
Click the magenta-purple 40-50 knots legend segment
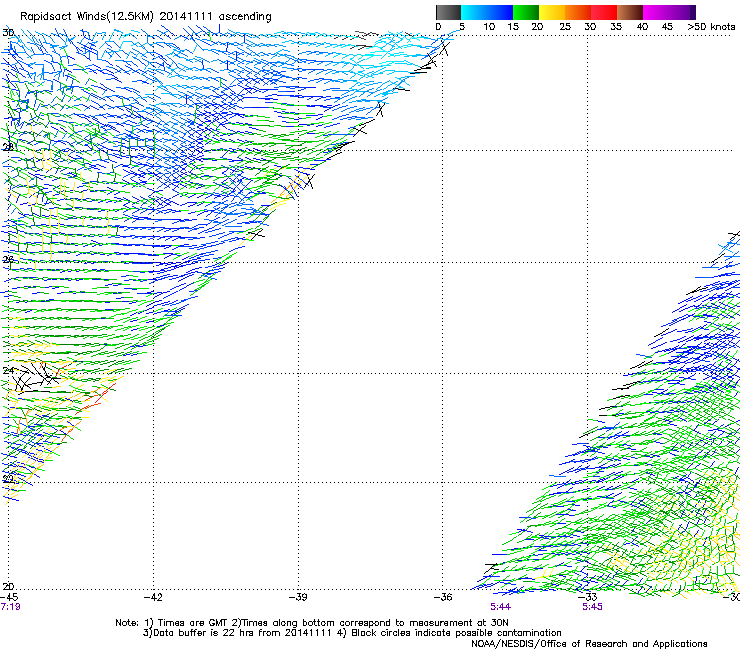click(669, 12)
